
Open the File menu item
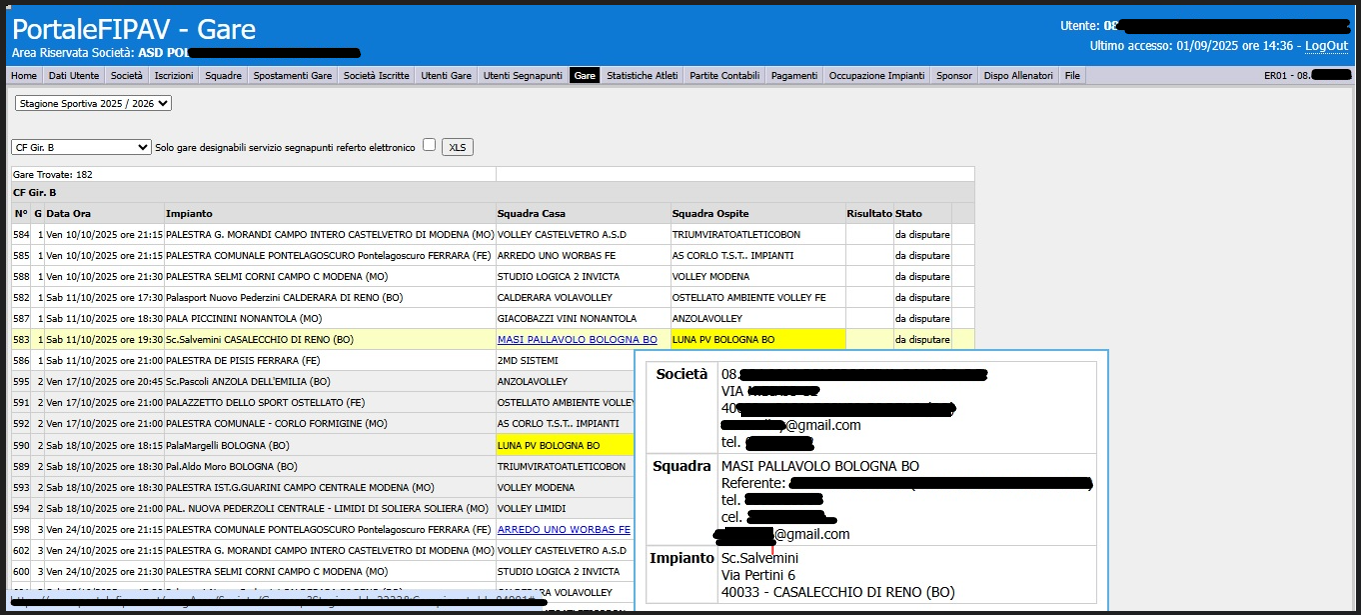[x=1072, y=75]
